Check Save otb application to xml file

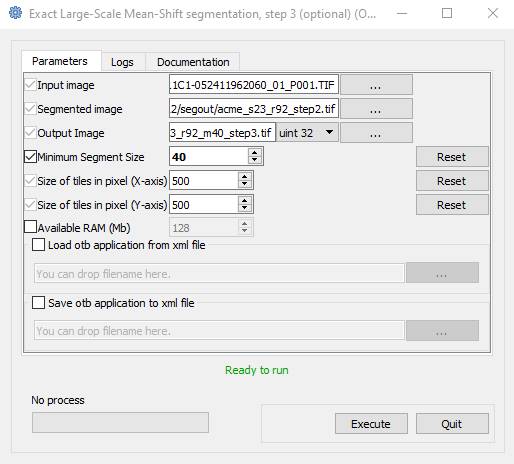[38, 303]
